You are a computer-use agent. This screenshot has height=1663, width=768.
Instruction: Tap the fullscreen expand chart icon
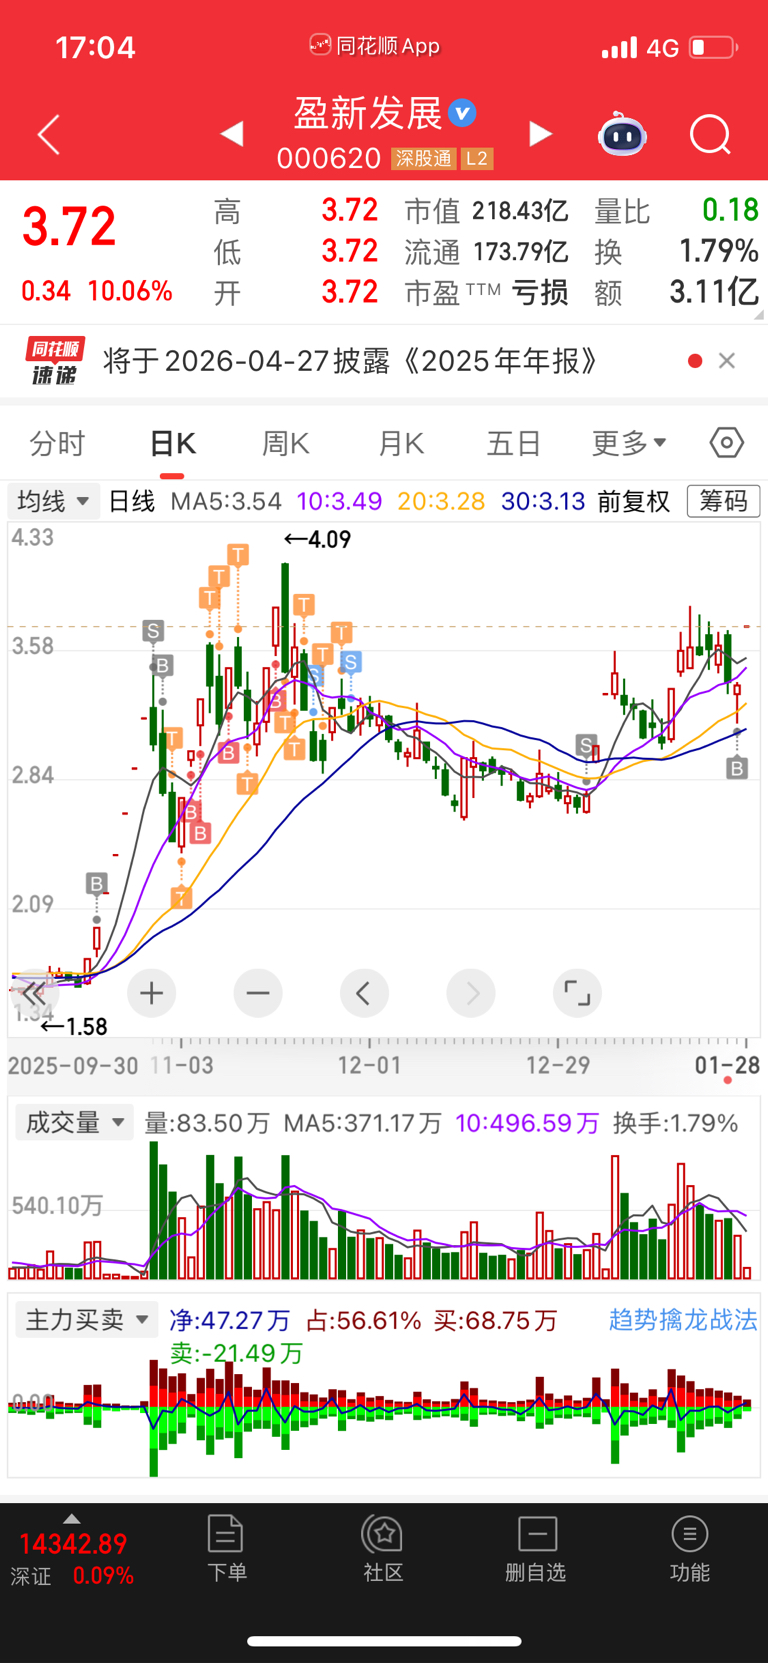tap(577, 993)
